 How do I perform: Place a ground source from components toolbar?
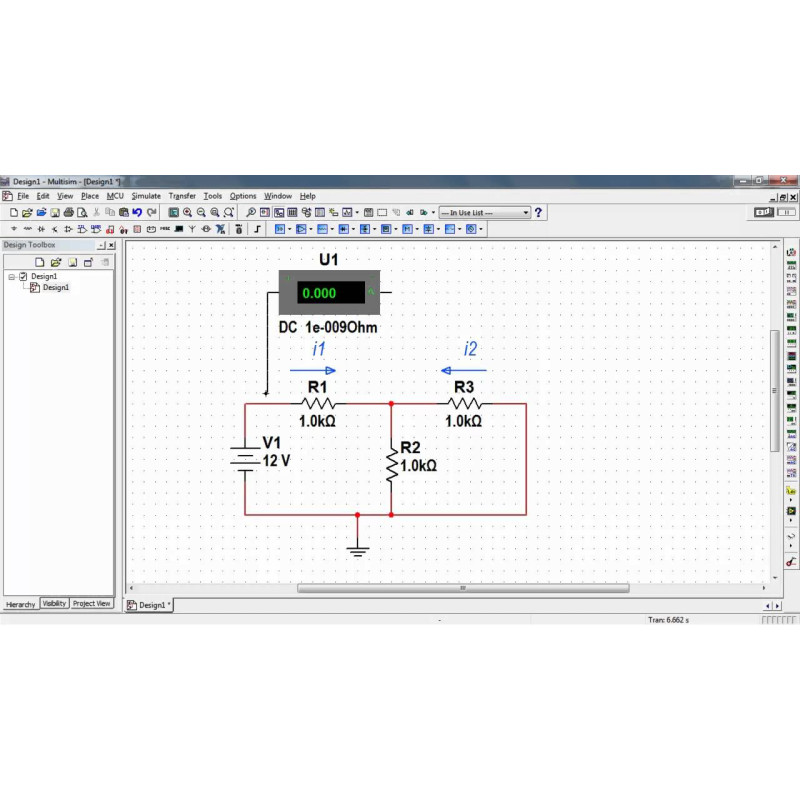tap(14, 229)
